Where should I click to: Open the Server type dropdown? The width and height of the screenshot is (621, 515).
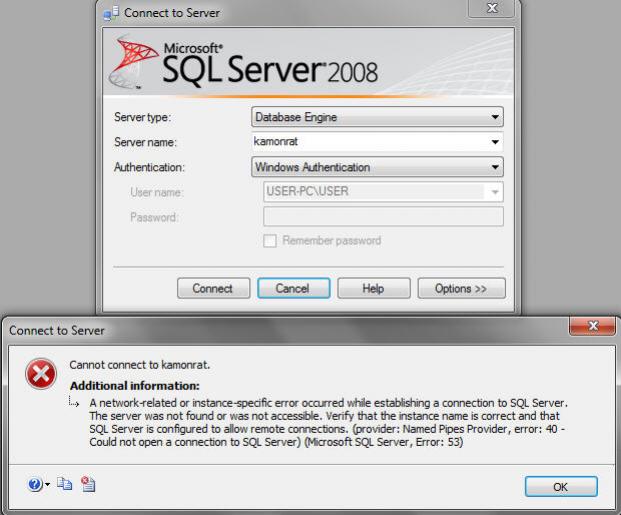click(377, 117)
